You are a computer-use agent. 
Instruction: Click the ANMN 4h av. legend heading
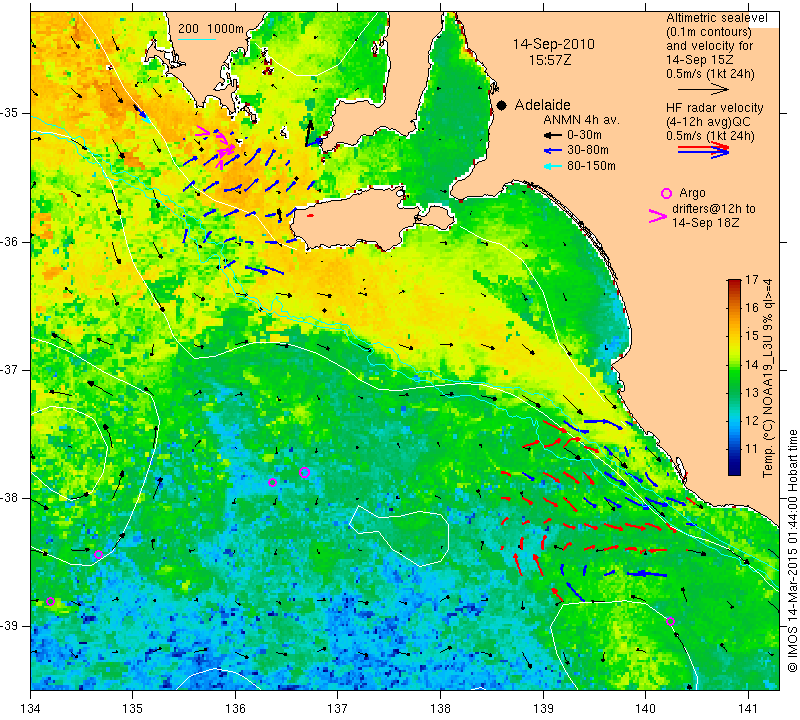click(x=581, y=120)
